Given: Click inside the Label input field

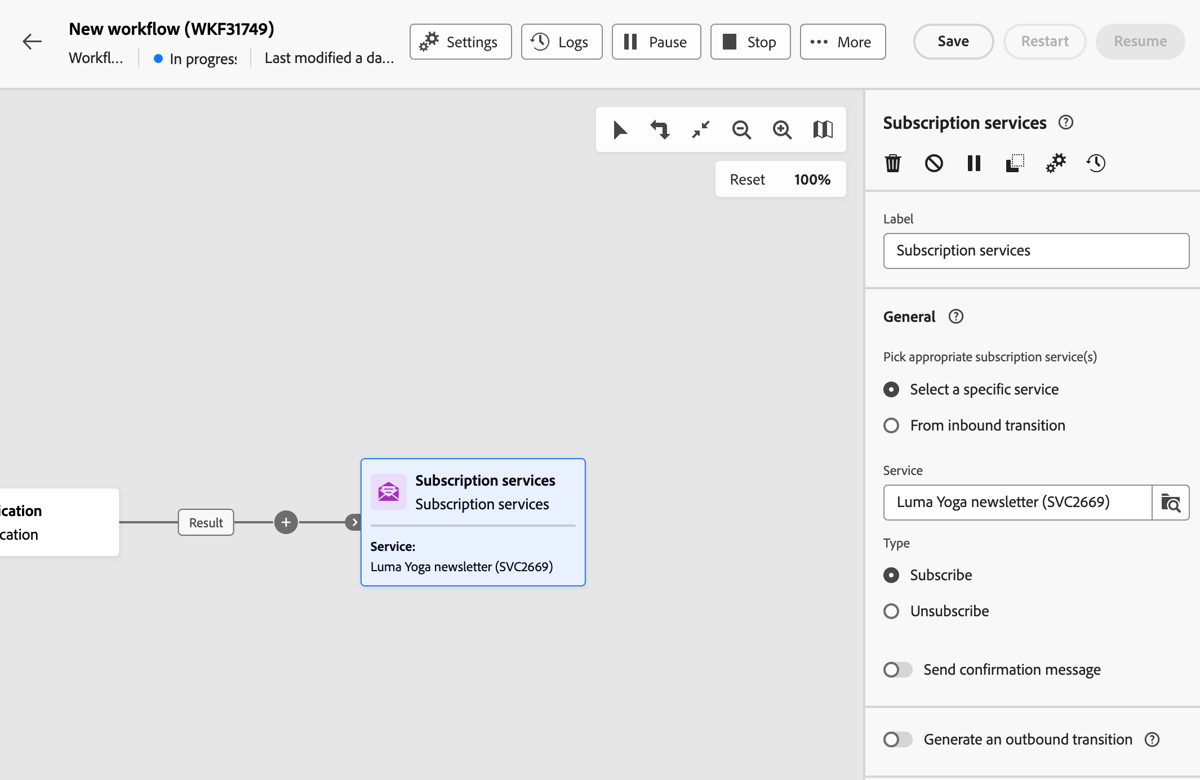Looking at the screenshot, I should click(1035, 250).
